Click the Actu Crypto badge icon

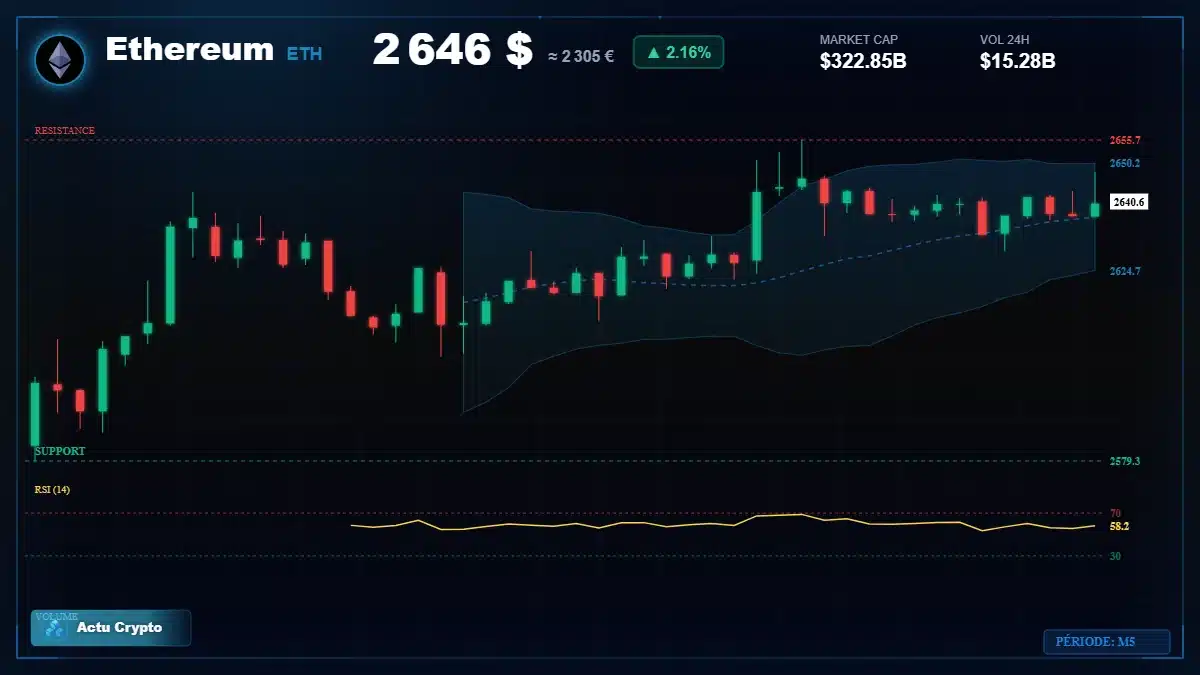pos(55,629)
